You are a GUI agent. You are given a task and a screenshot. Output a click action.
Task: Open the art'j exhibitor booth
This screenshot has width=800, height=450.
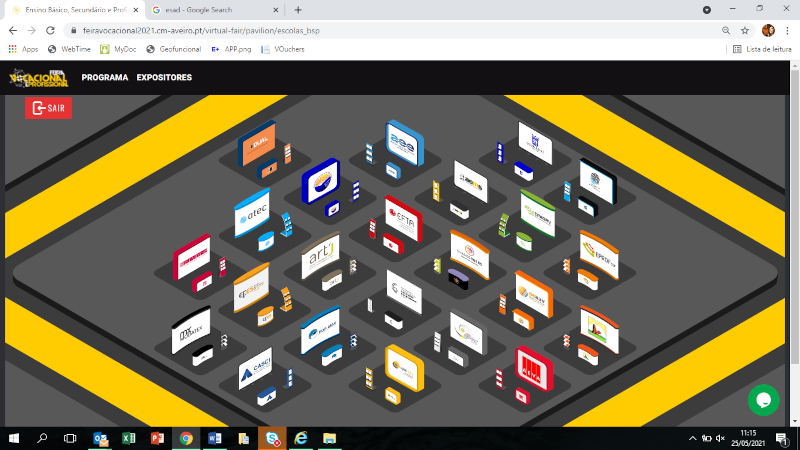(x=320, y=256)
